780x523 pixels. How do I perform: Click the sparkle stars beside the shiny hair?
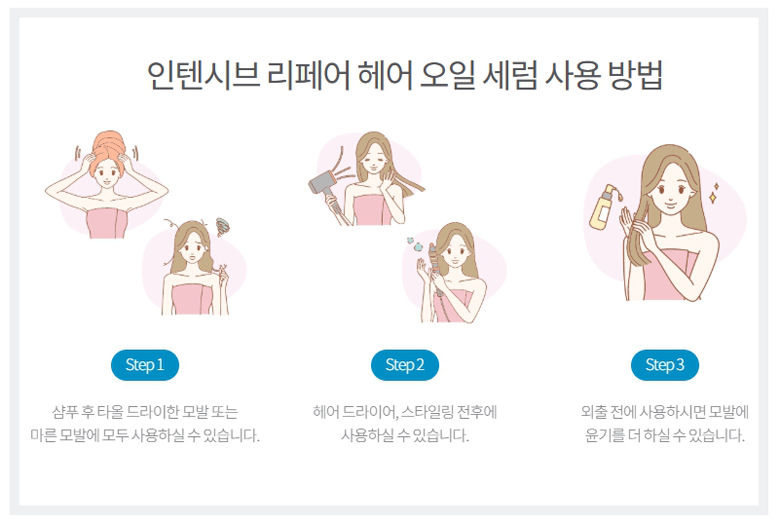[x=714, y=193]
